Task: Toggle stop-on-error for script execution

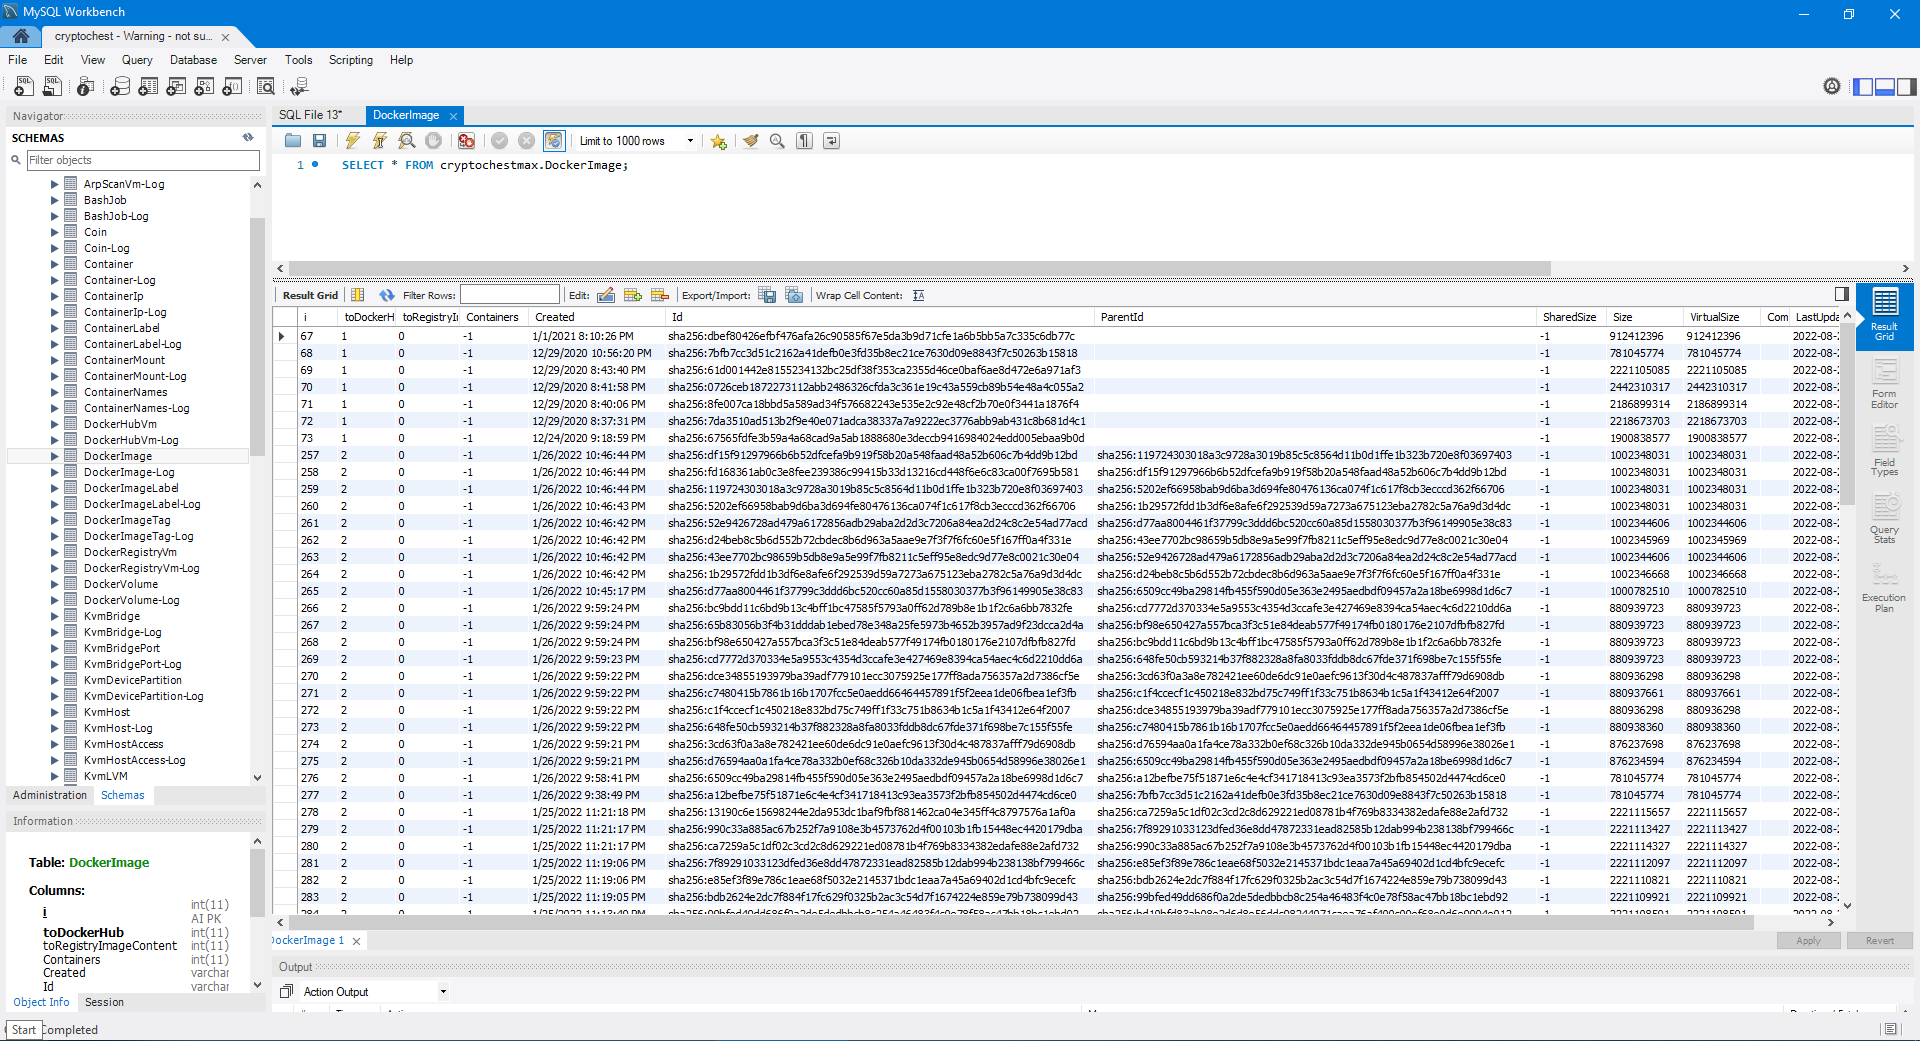Action: [x=466, y=141]
